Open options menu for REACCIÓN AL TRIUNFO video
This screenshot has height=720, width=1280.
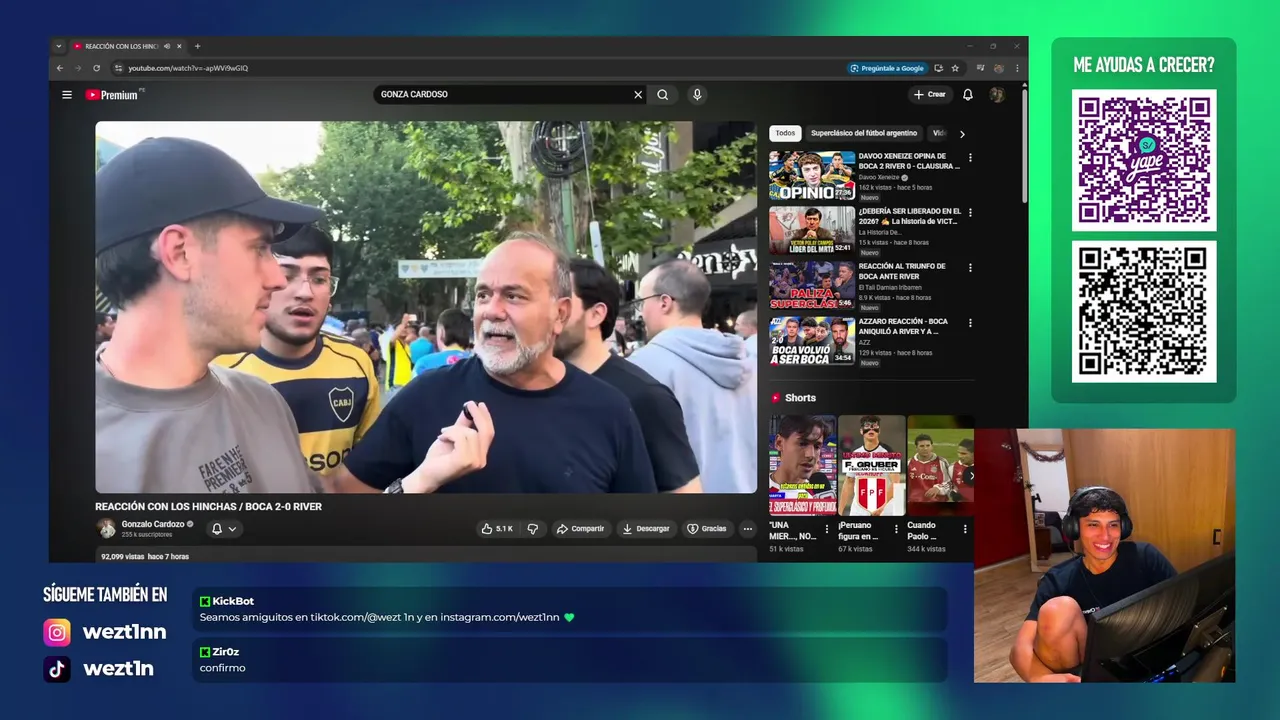click(969, 267)
